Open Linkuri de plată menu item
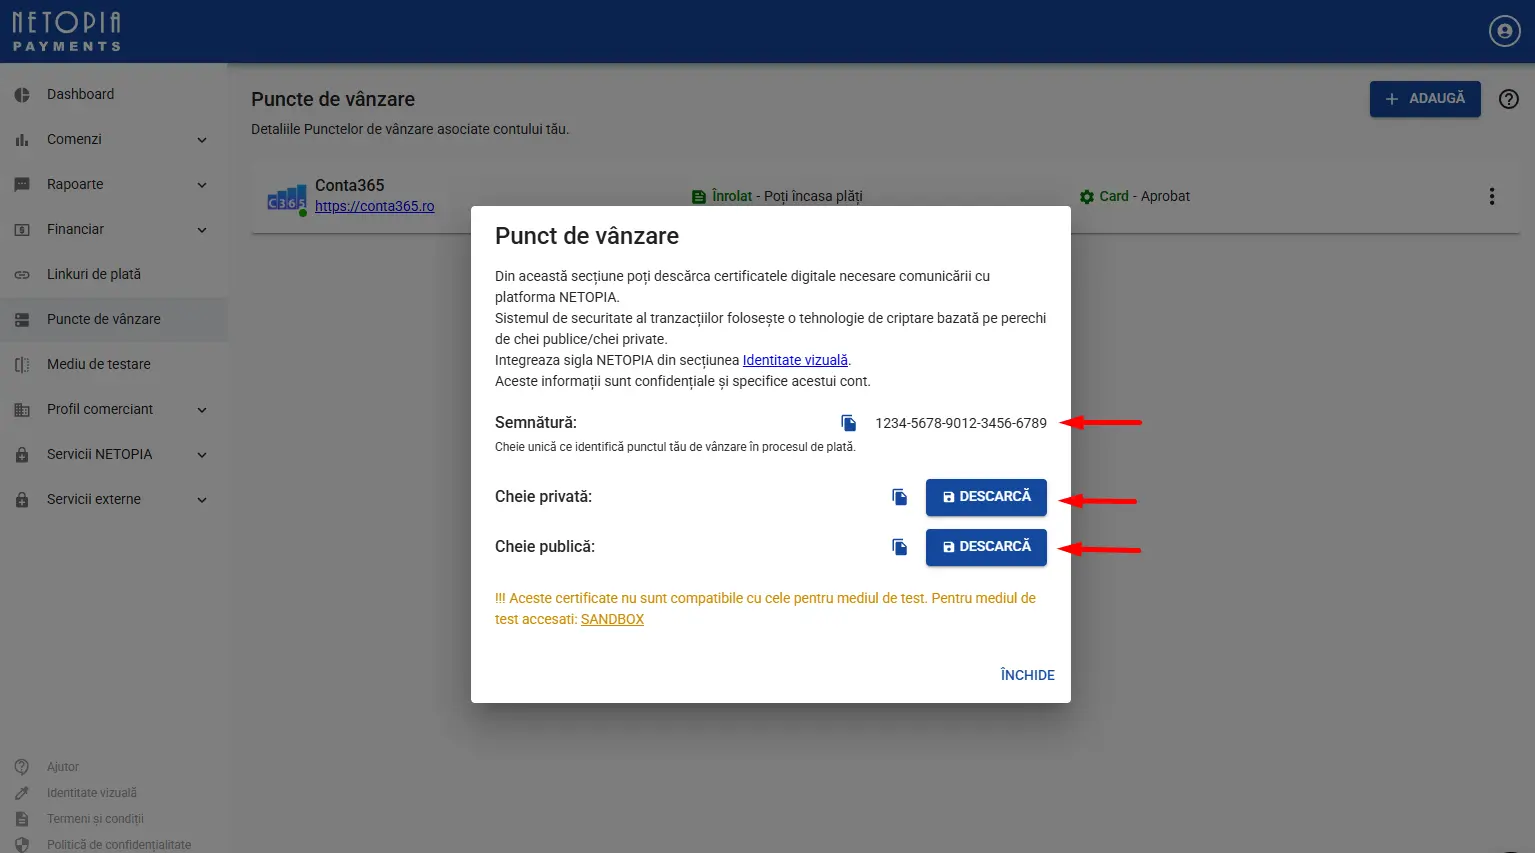 (x=93, y=274)
